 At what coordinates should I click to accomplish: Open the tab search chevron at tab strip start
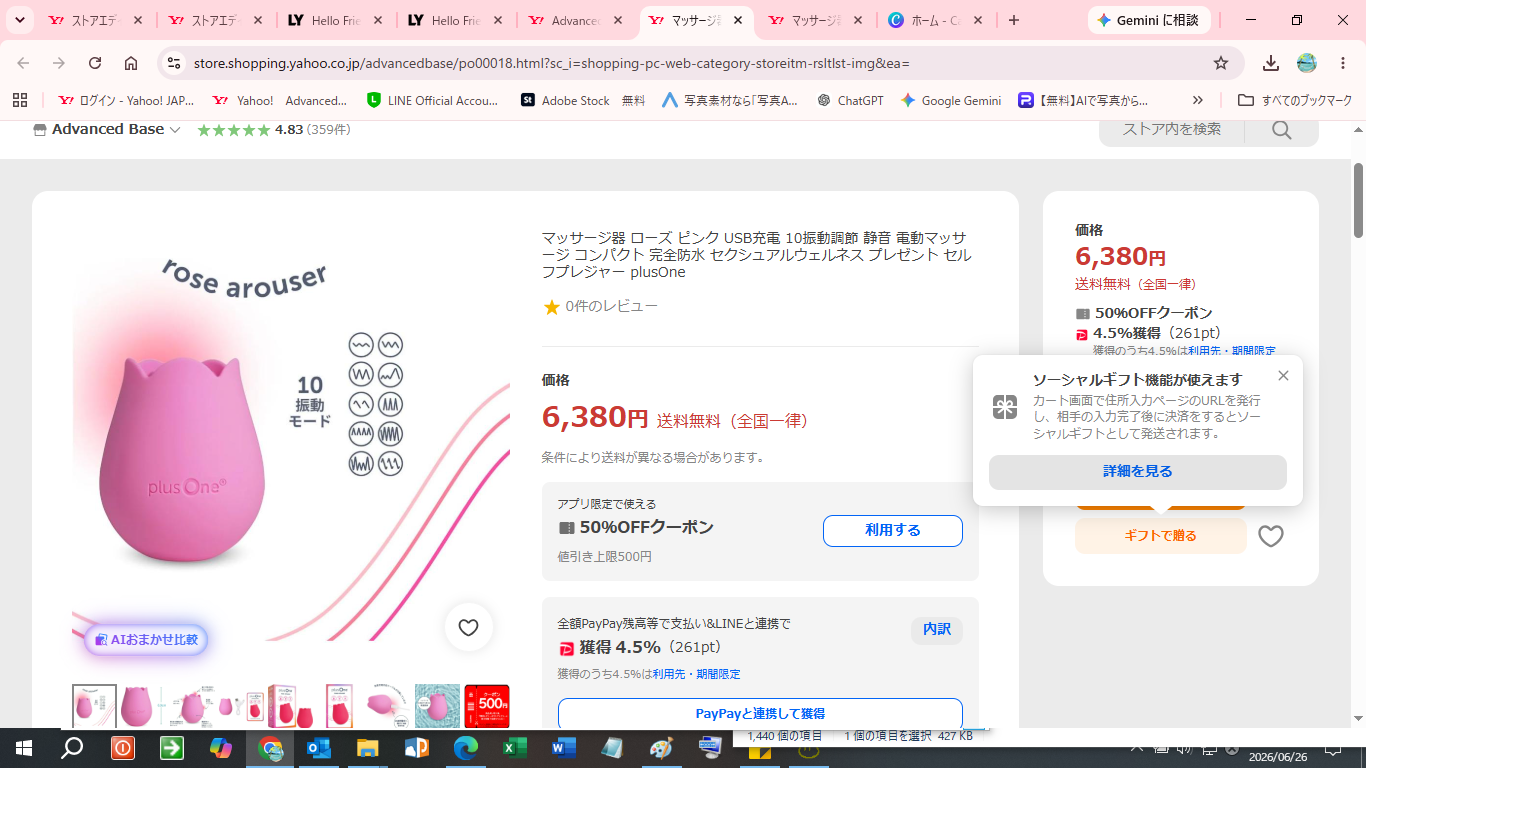(x=20, y=20)
